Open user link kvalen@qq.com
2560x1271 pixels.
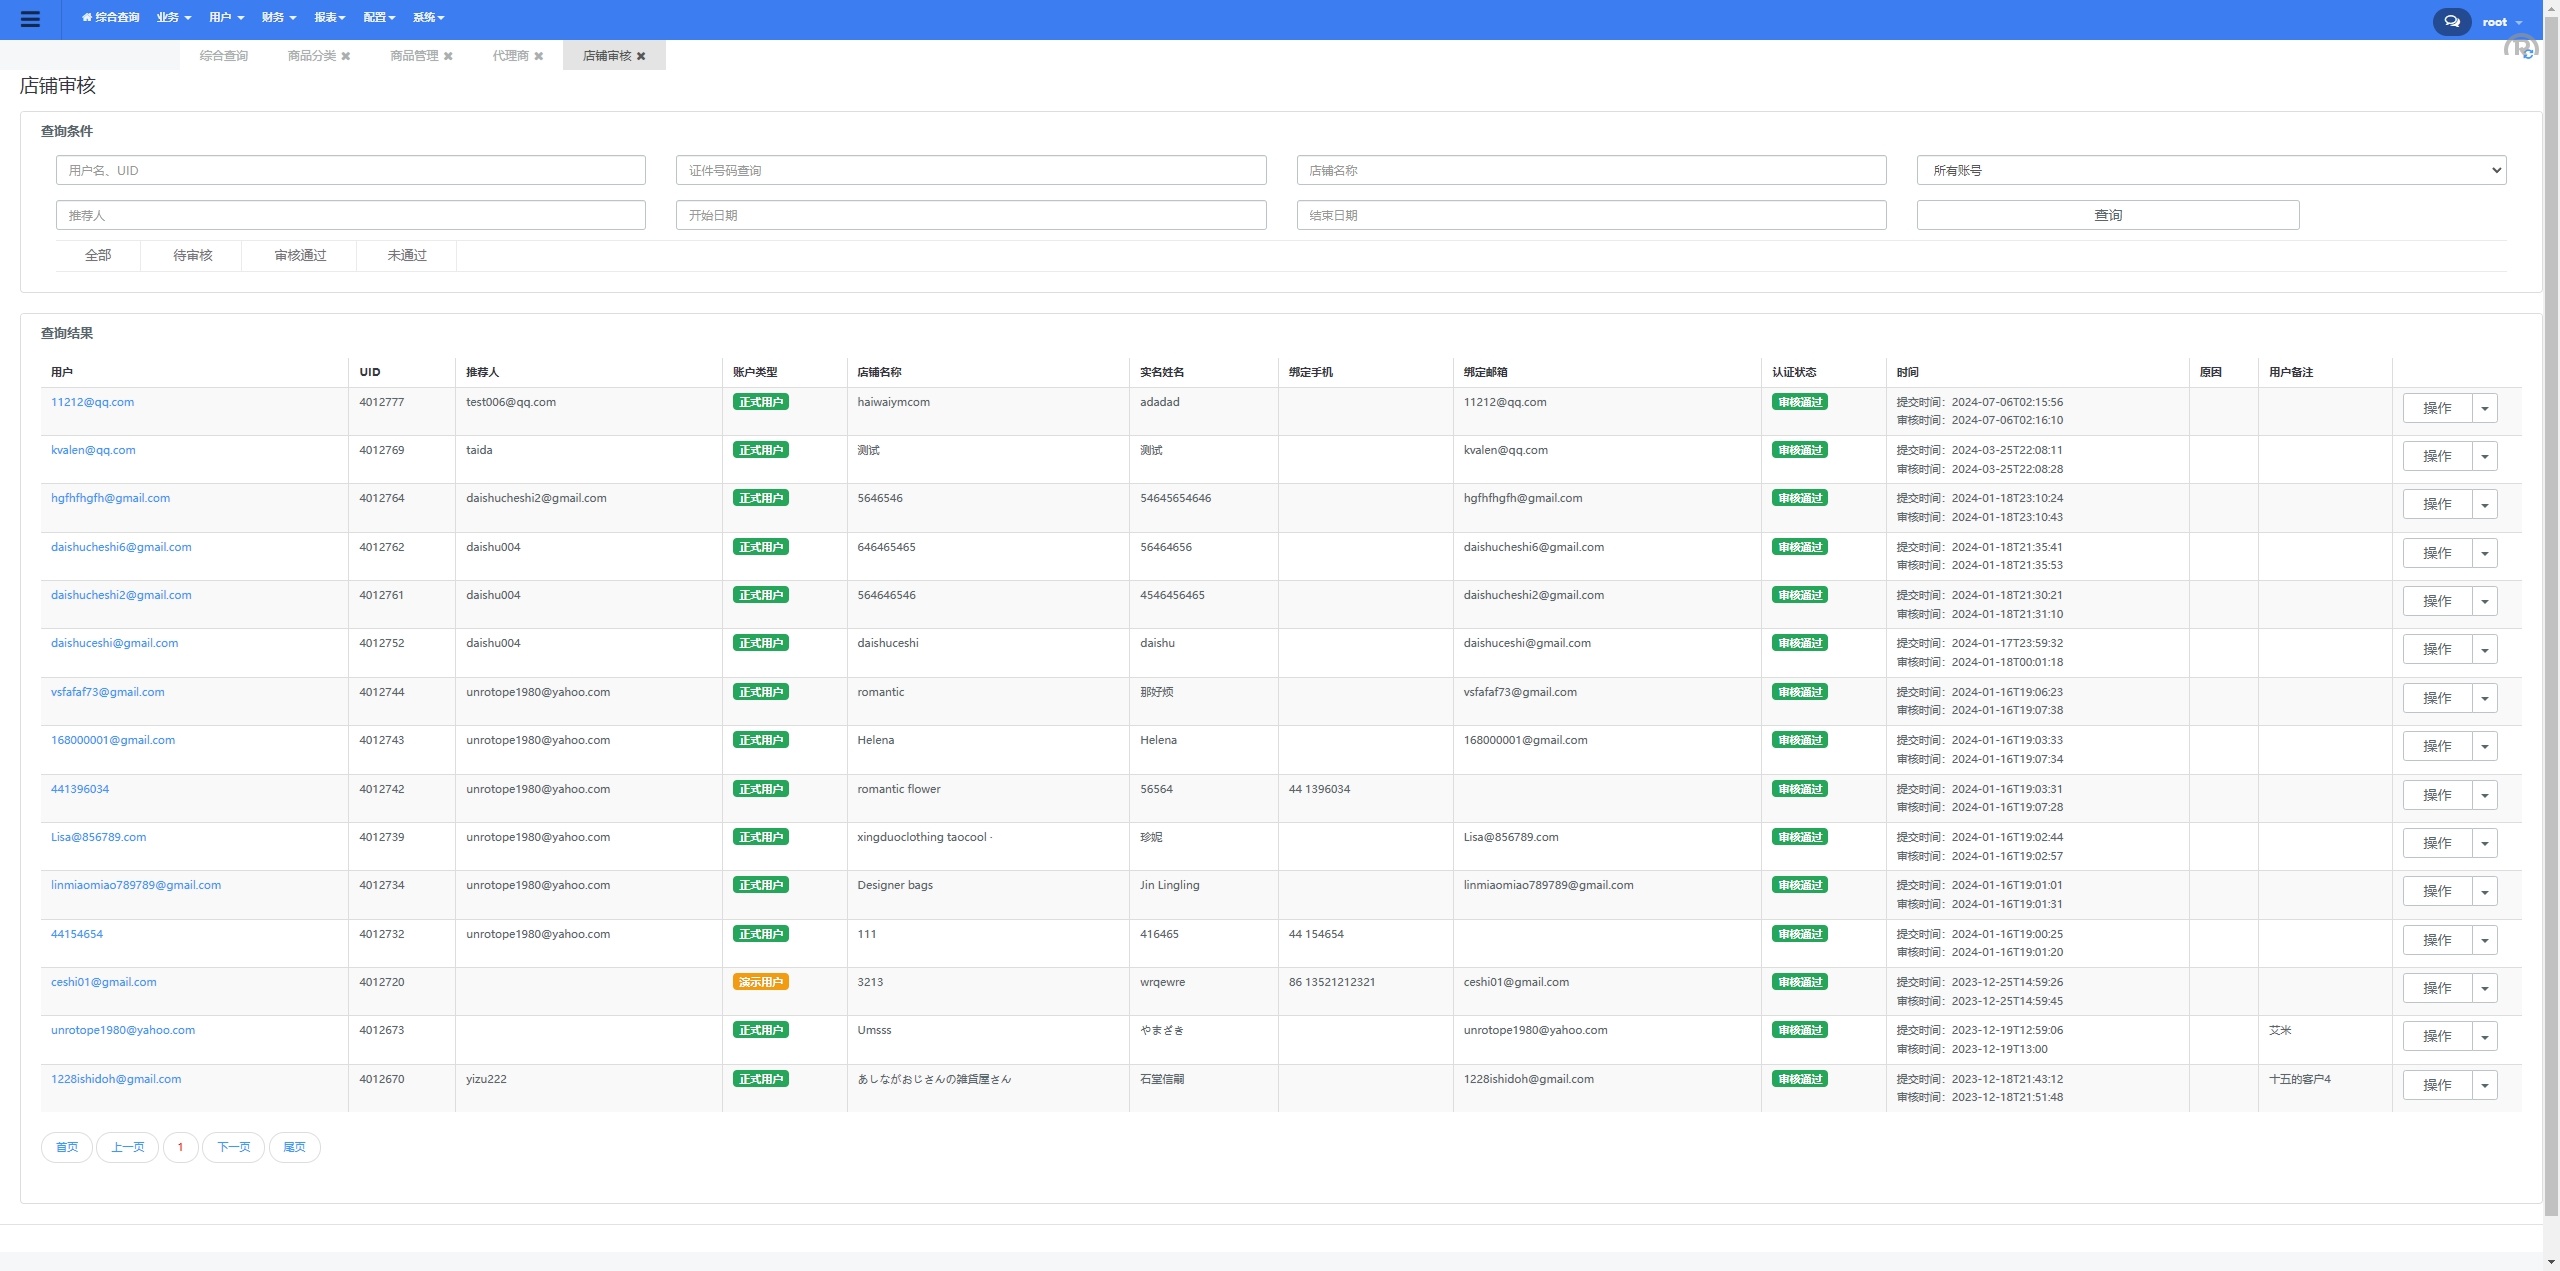click(93, 450)
